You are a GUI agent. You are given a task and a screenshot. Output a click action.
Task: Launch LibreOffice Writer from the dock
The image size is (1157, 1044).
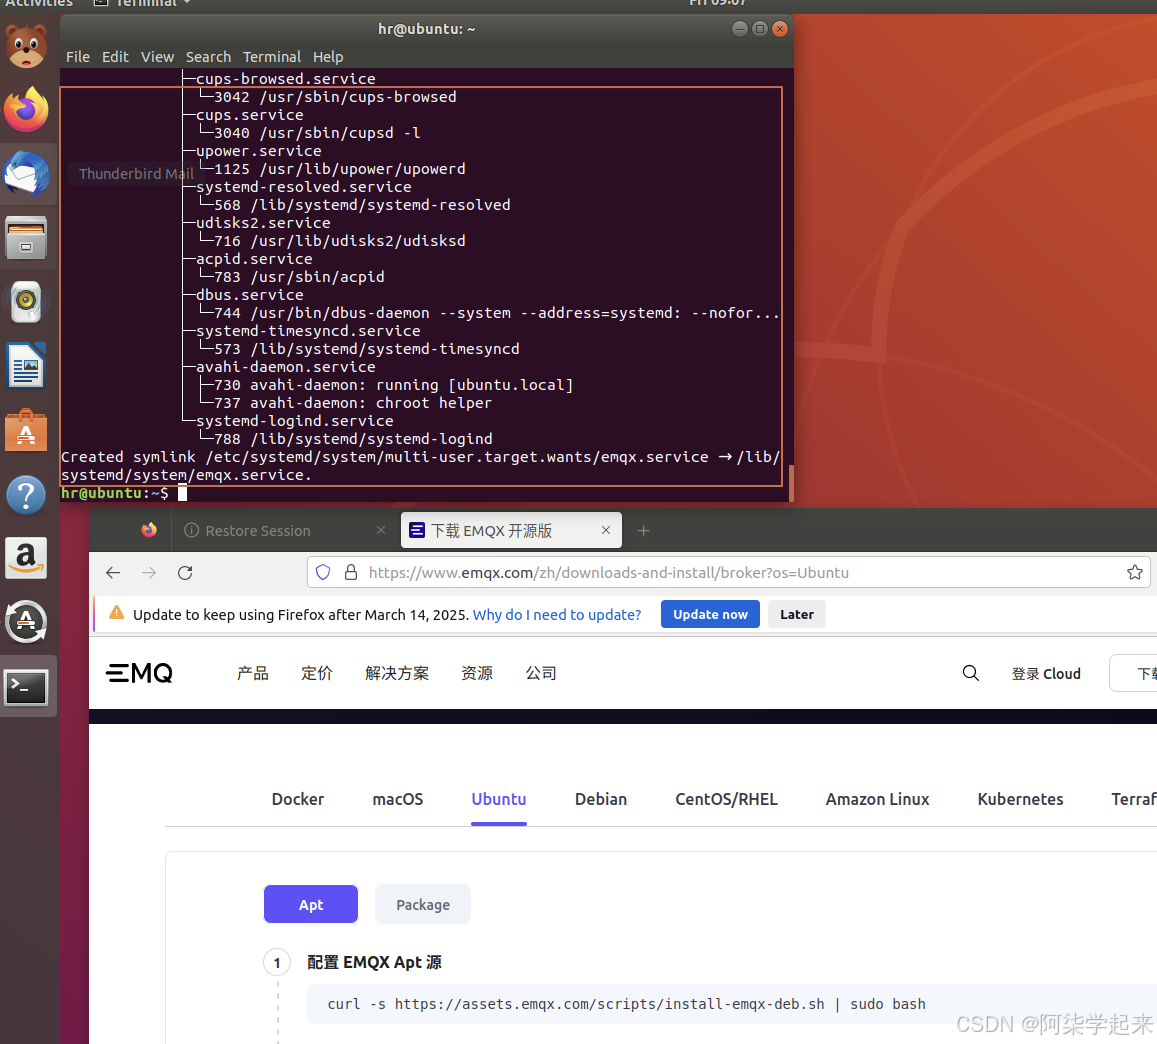(x=27, y=365)
